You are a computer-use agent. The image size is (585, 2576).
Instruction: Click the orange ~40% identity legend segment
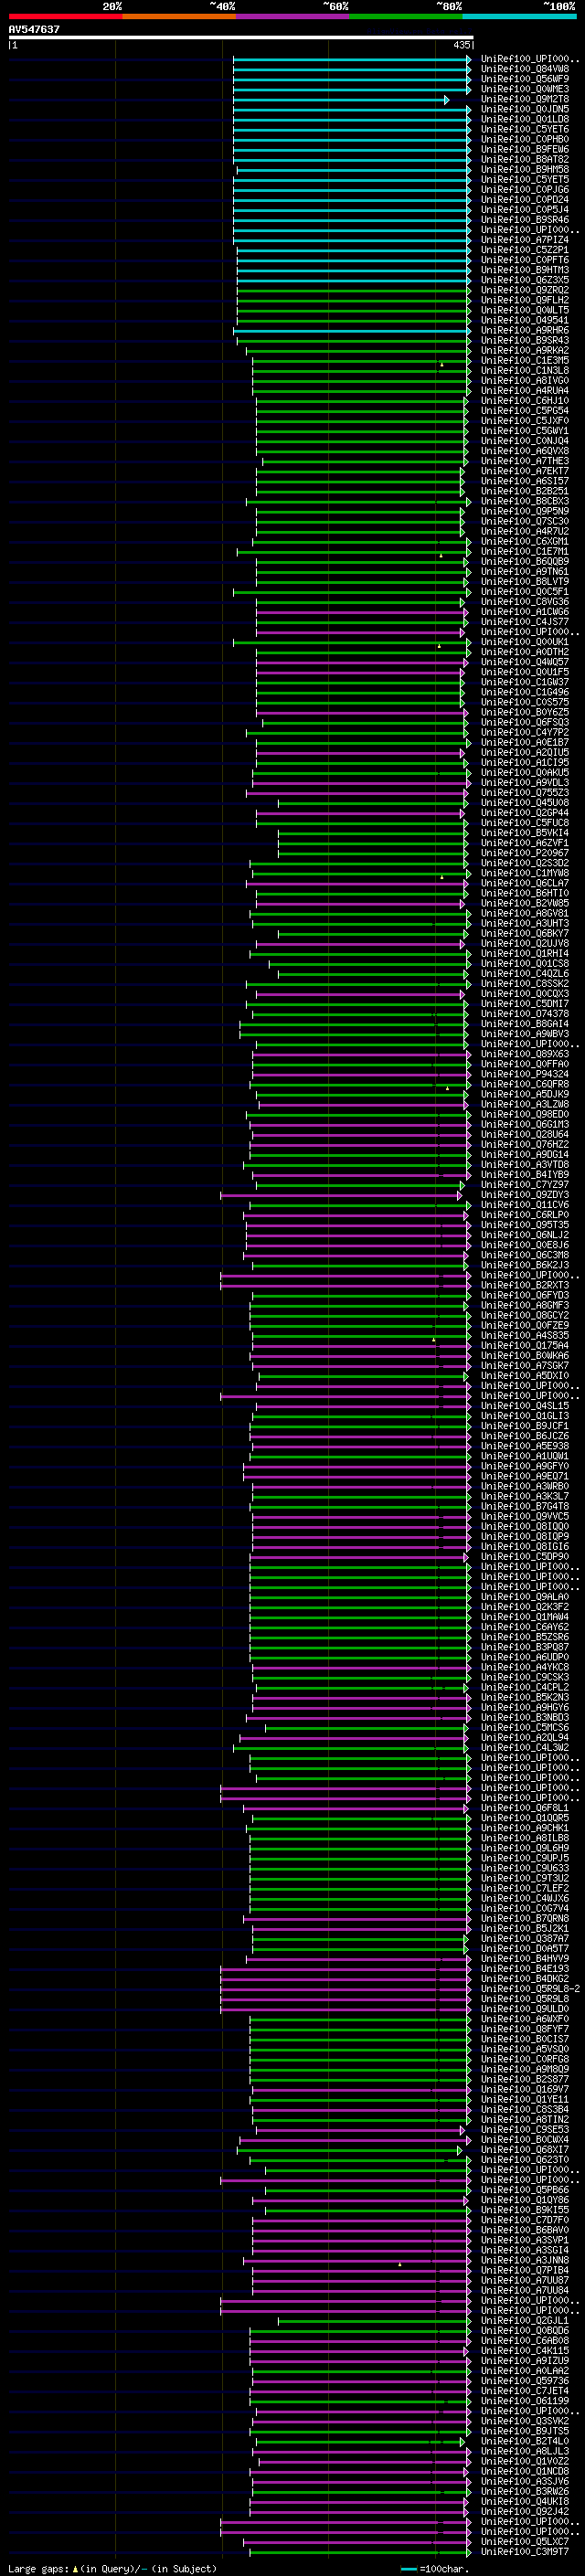click(x=179, y=16)
